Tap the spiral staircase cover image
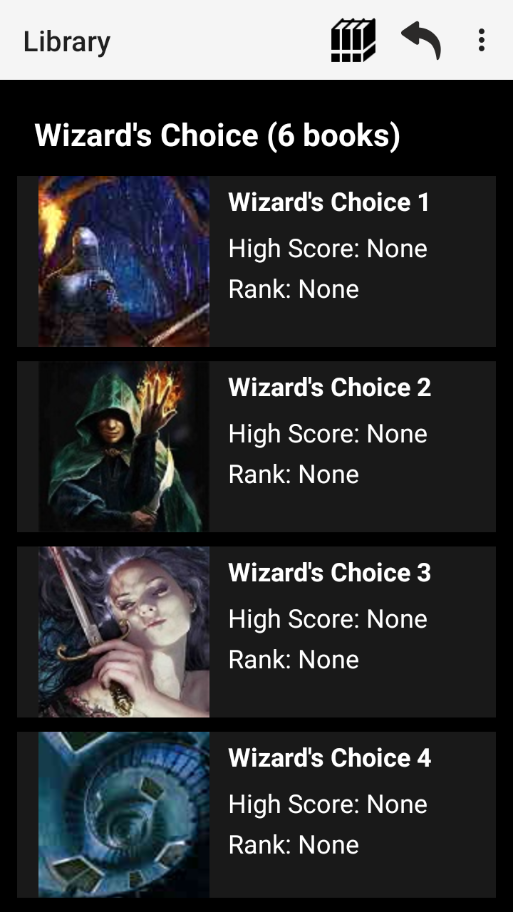The width and height of the screenshot is (513, 912). point(124,815)
